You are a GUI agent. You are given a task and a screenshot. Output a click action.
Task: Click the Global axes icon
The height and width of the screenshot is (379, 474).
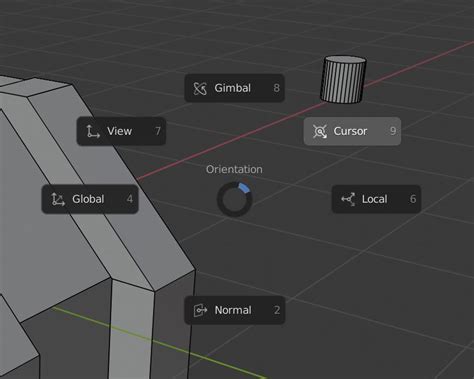[58, 199]
